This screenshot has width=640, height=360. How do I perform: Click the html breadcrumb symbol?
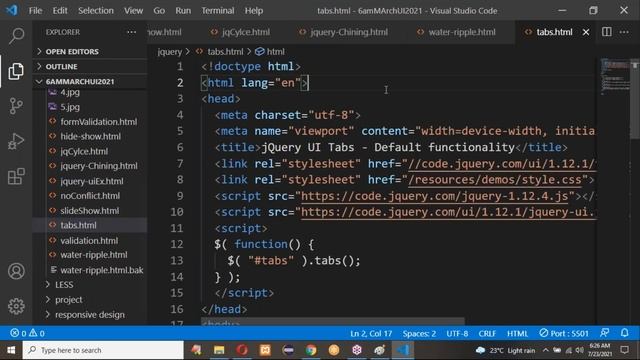270,52
